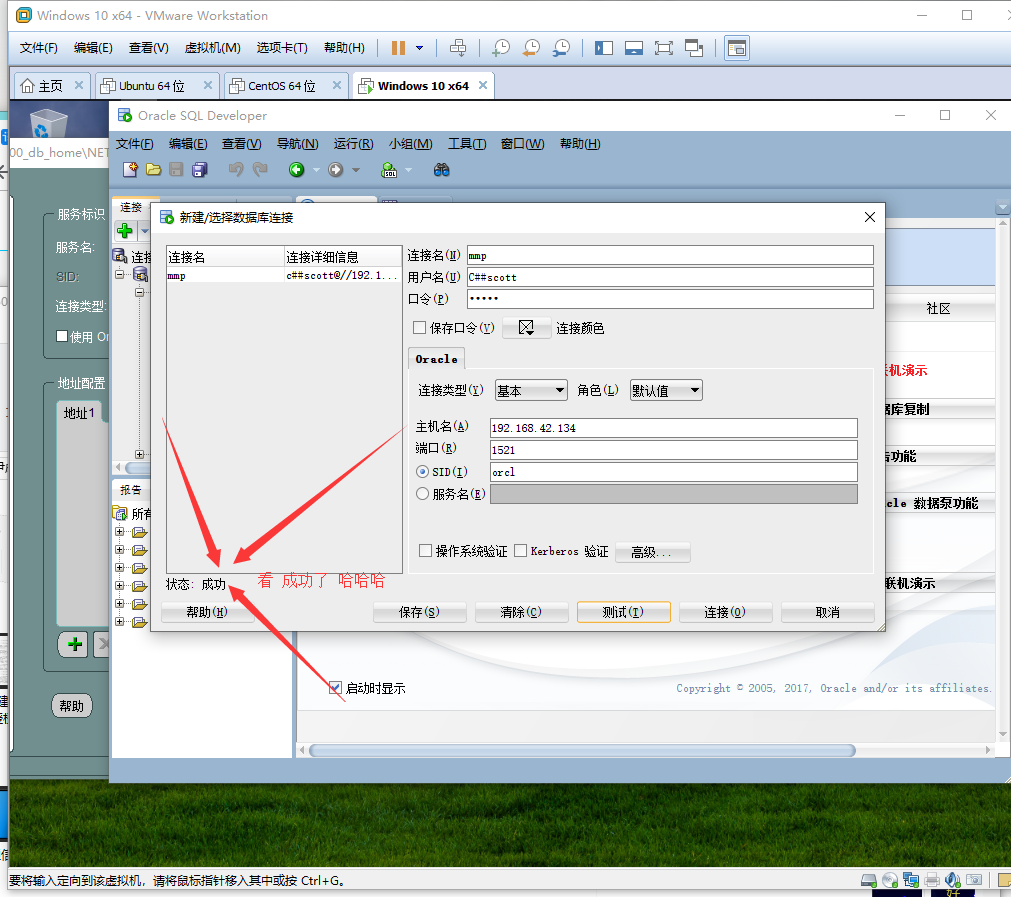Click the VMware pause virtual machine icon
The height and width of the screenshot is (897, 1011).
[x=398, y=48]
